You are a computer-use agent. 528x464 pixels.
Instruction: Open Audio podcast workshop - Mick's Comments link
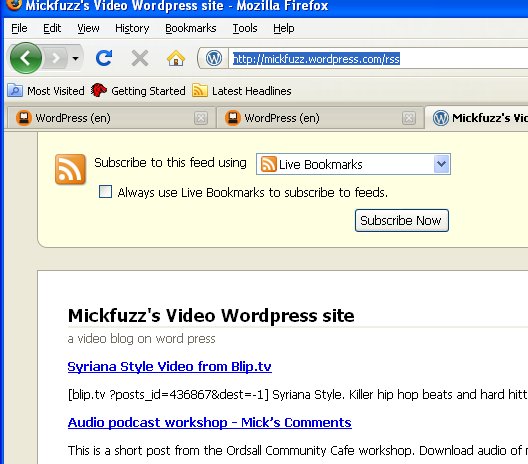coord(209,423)
